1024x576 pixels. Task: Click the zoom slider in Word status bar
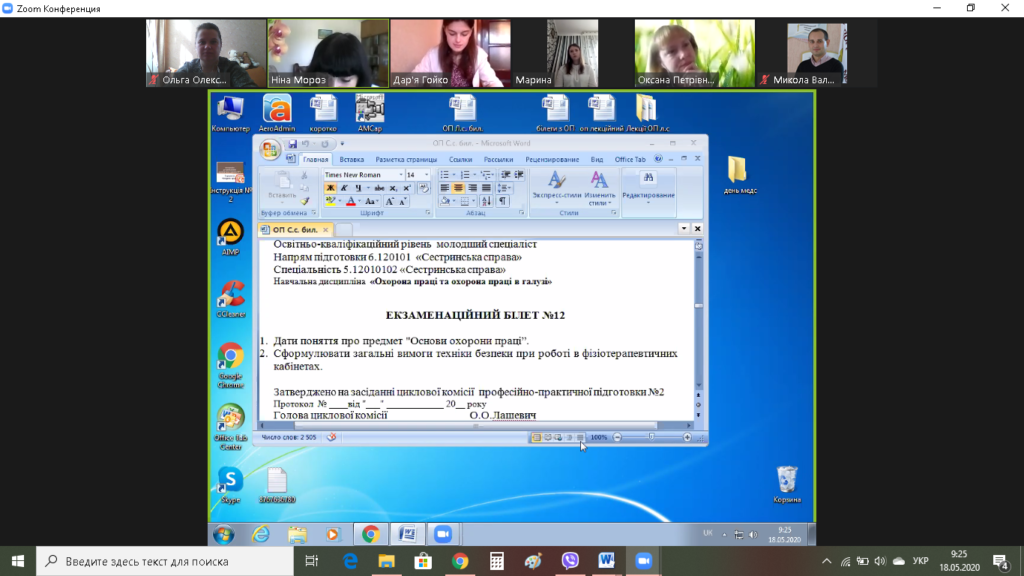651,438
